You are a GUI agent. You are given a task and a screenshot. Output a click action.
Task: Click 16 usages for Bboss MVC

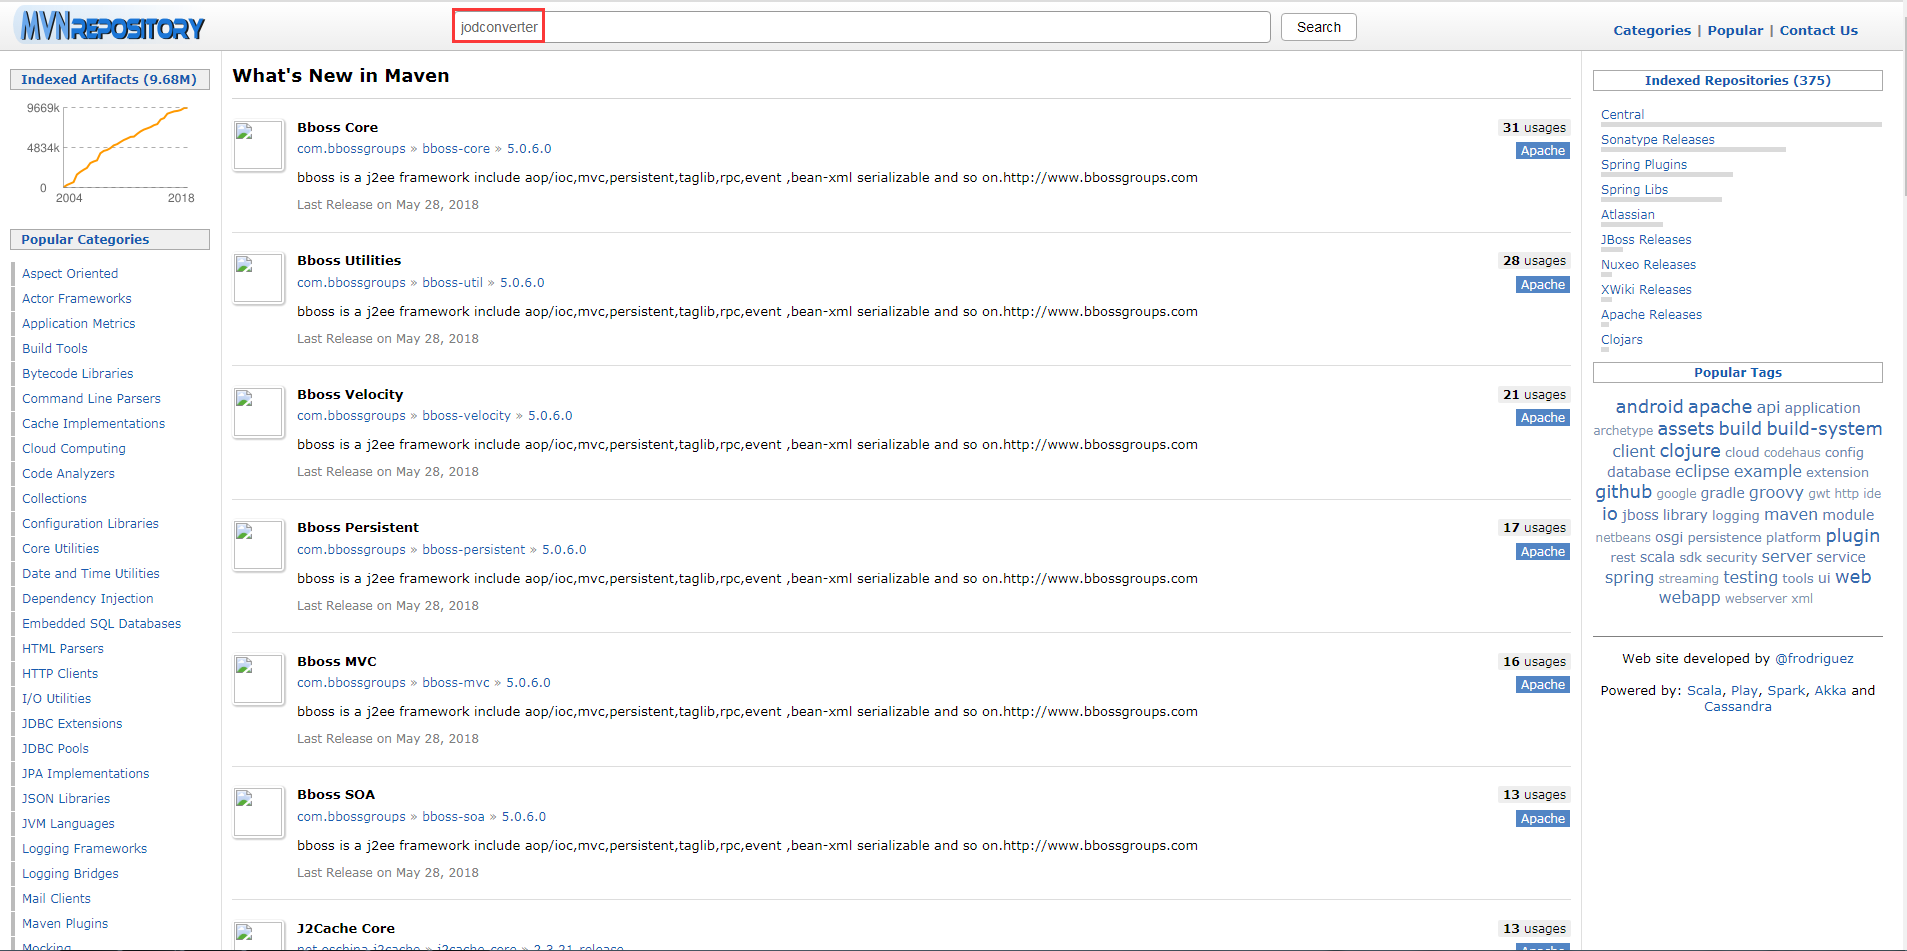(x=1534, y=661)
